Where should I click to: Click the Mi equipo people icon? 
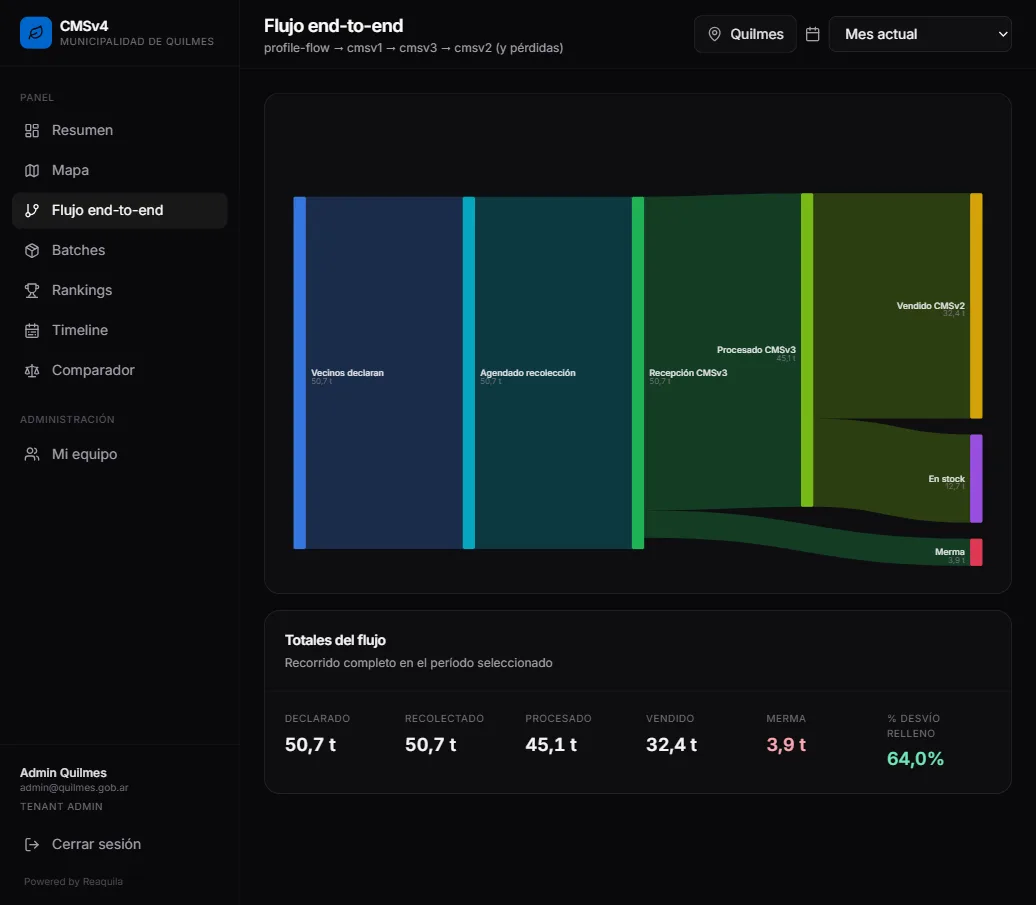(32, 454)
